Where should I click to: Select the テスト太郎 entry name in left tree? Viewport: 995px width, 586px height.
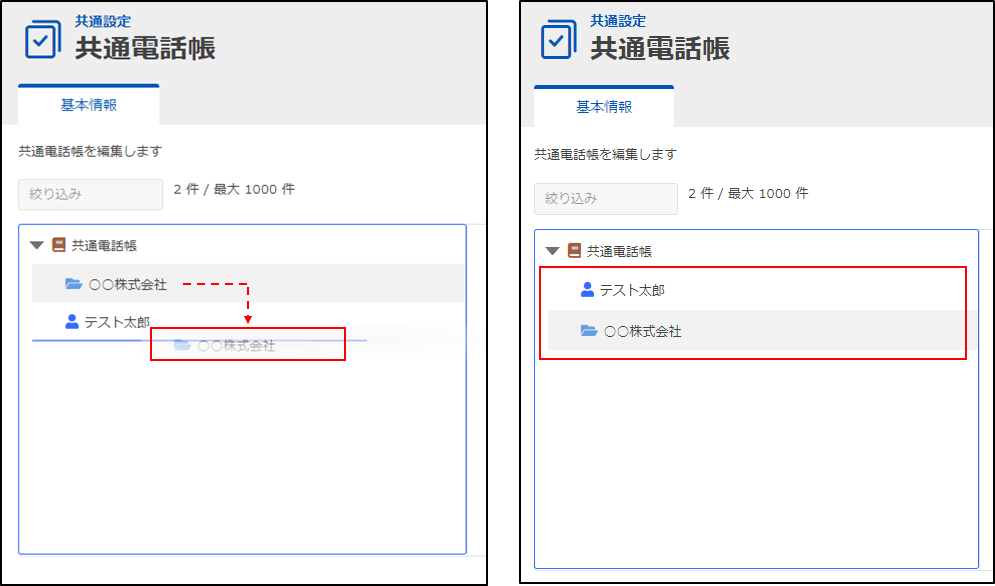pos(117,321)
